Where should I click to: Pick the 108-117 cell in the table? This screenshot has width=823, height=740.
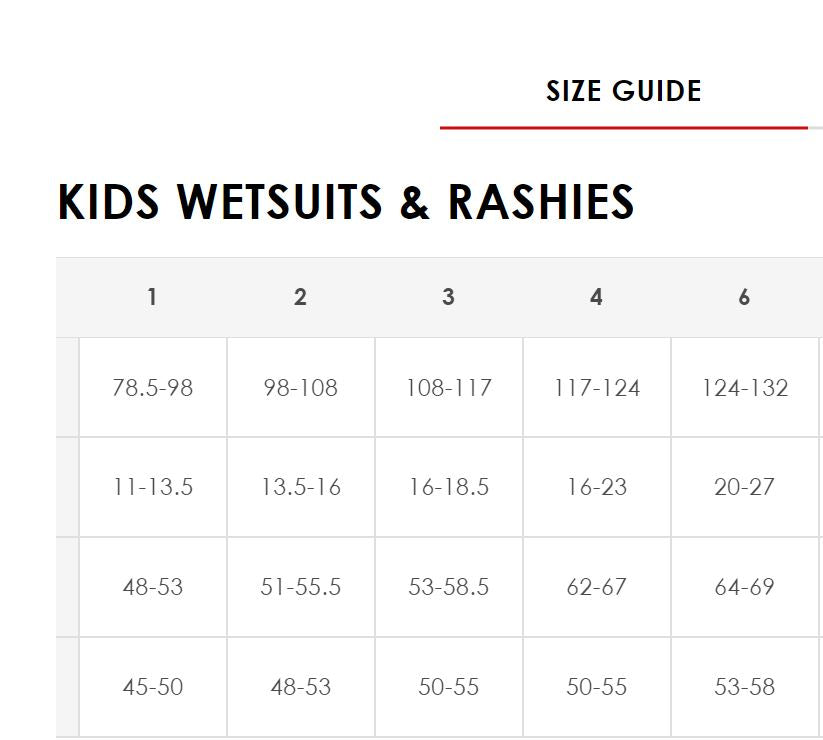click(449, 387)
